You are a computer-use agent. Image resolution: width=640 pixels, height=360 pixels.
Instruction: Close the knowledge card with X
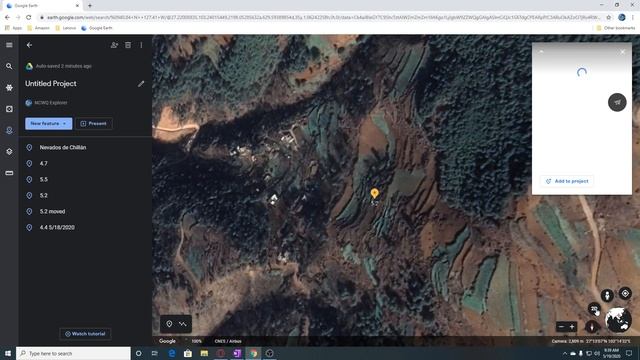click(622, 52)
